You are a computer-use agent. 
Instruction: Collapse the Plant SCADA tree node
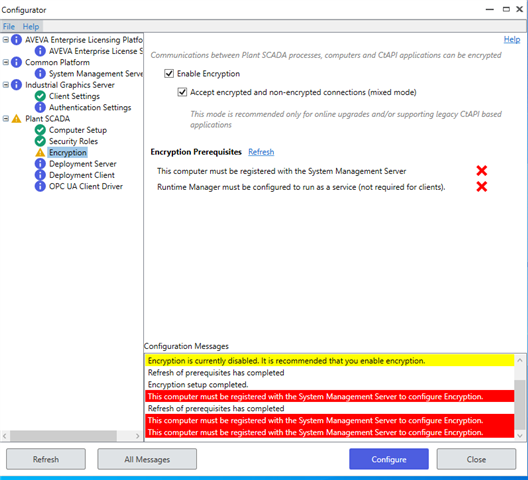coord(6,119)
